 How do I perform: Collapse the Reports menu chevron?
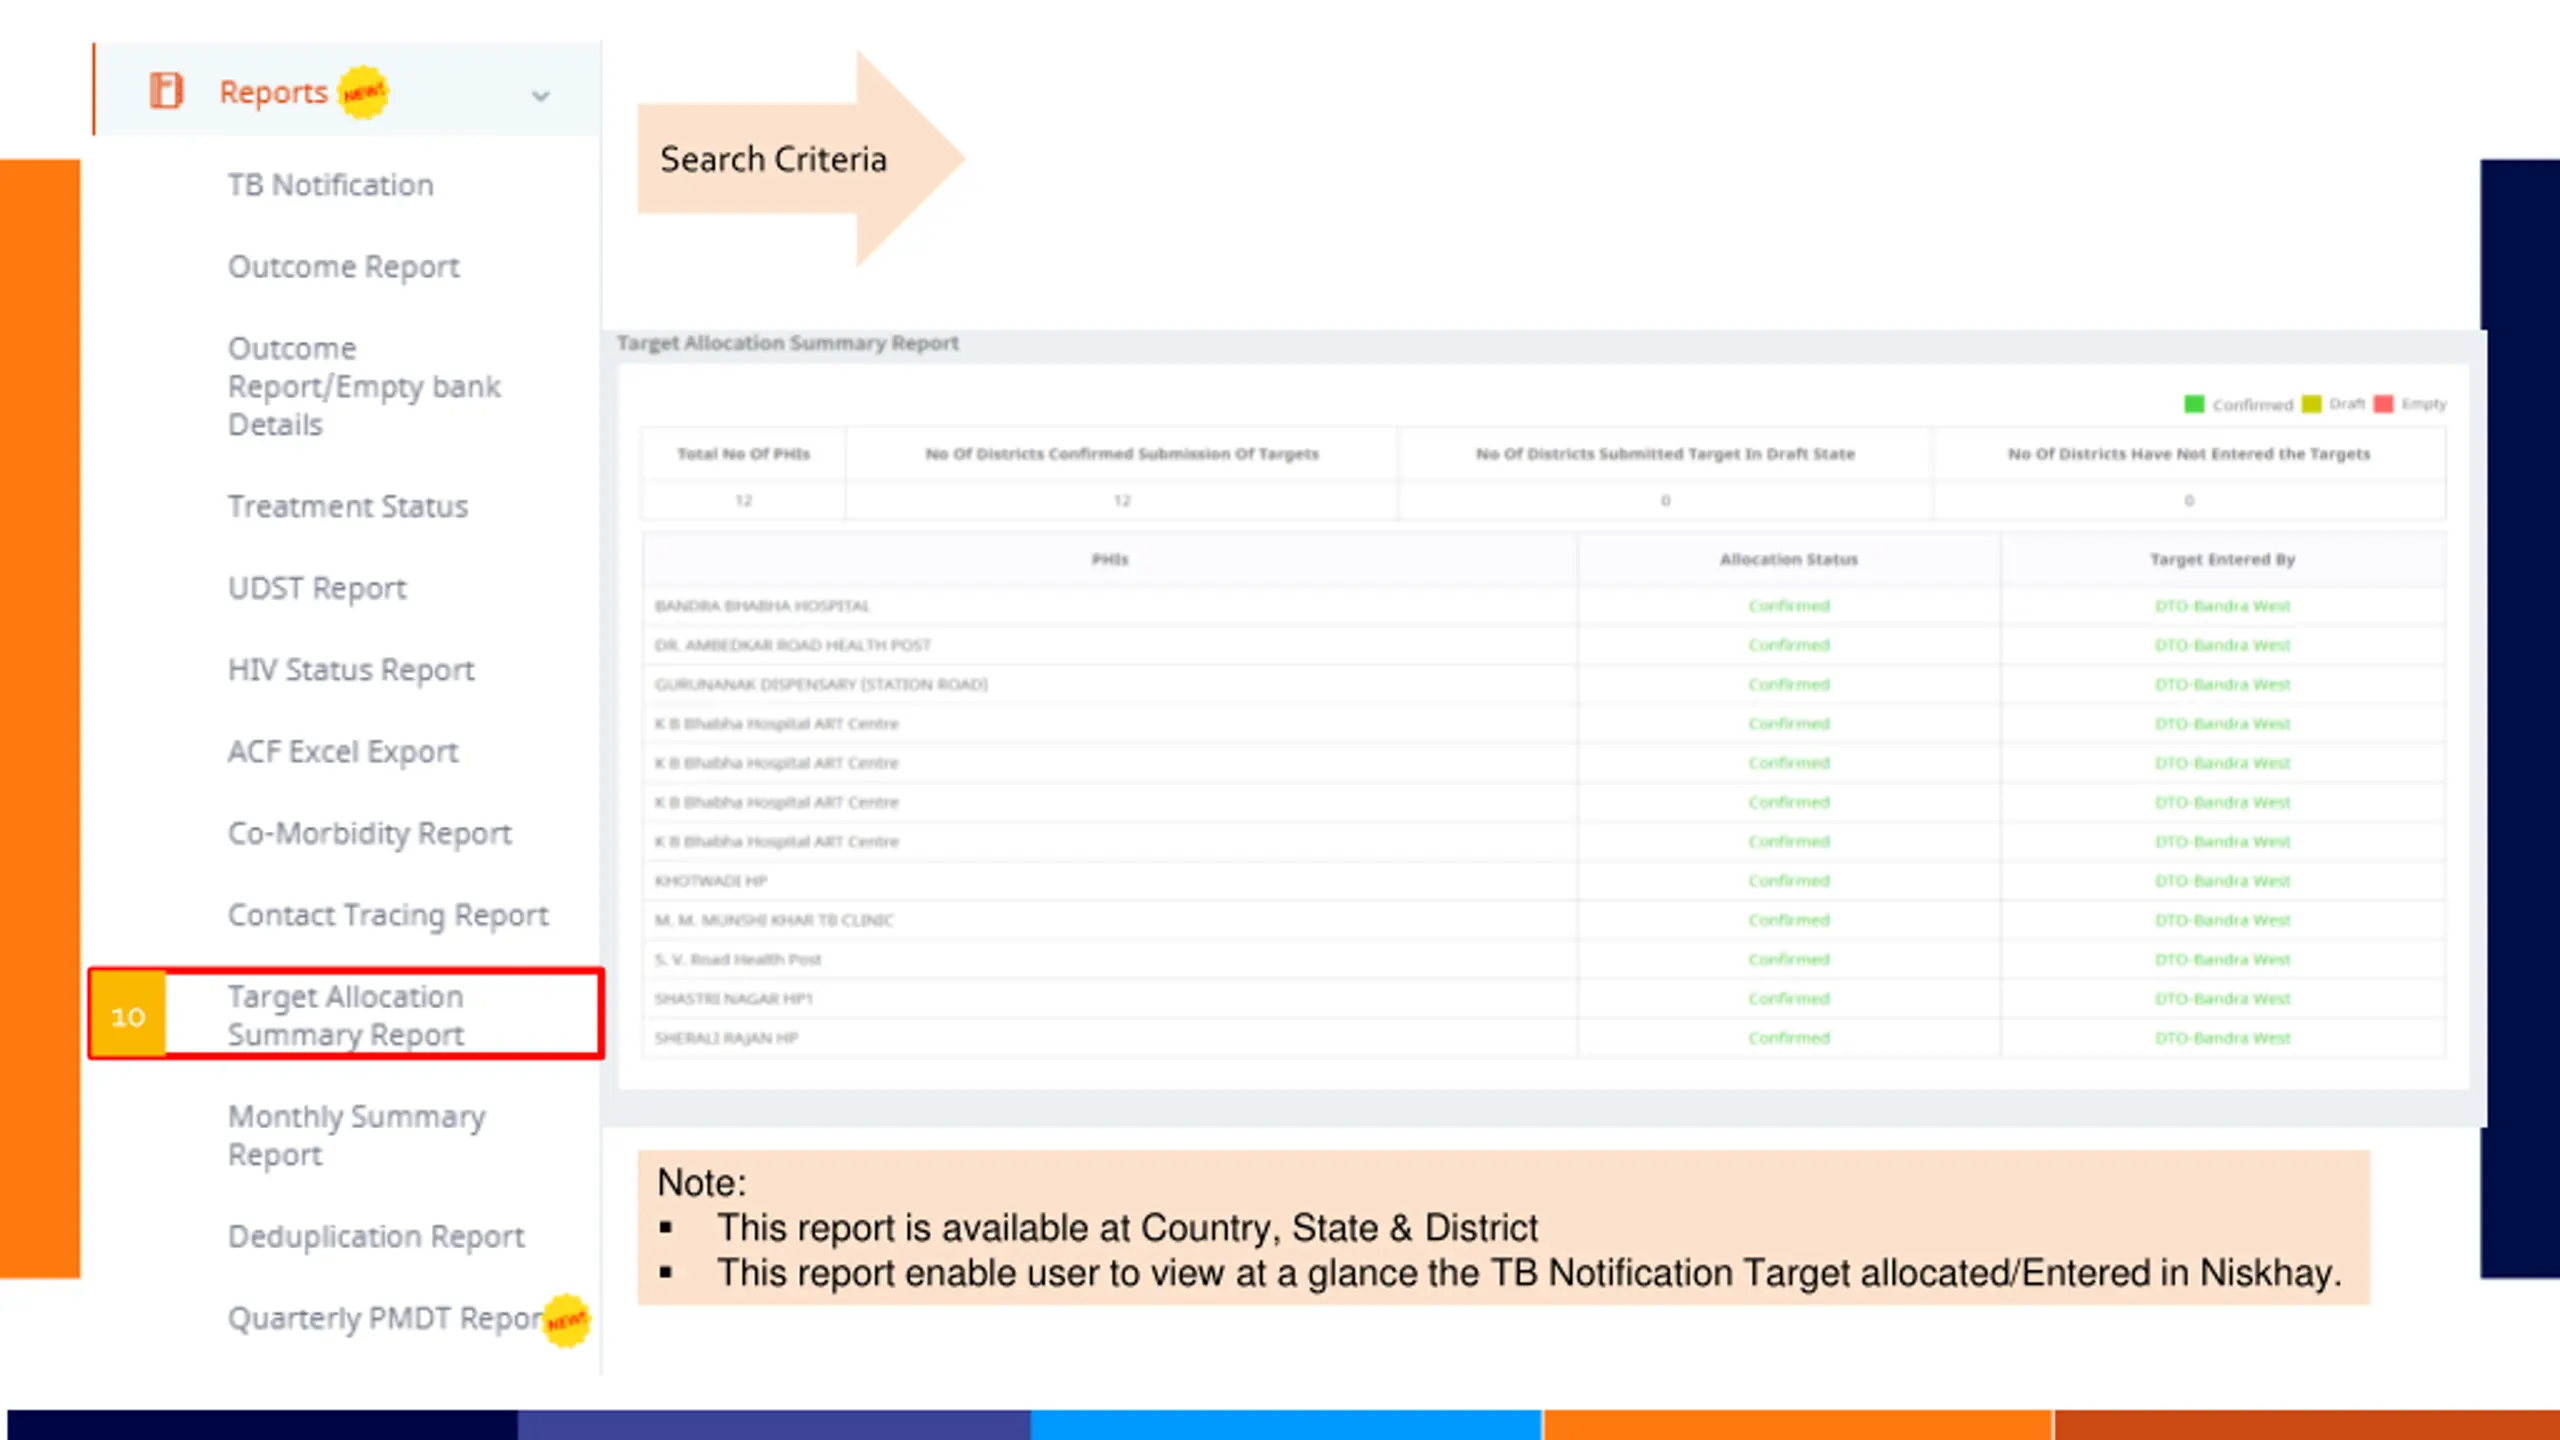tap(541, 96)
